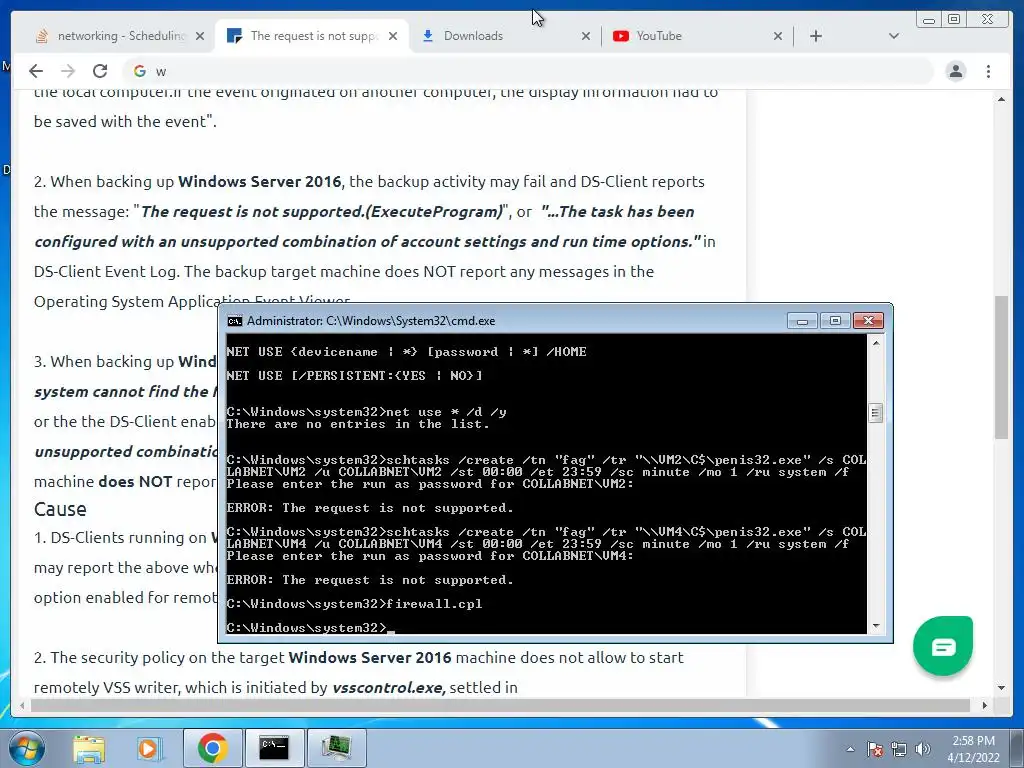Click the Cause heading text
The image size is (1024, 768).
(x=60, y=509)
